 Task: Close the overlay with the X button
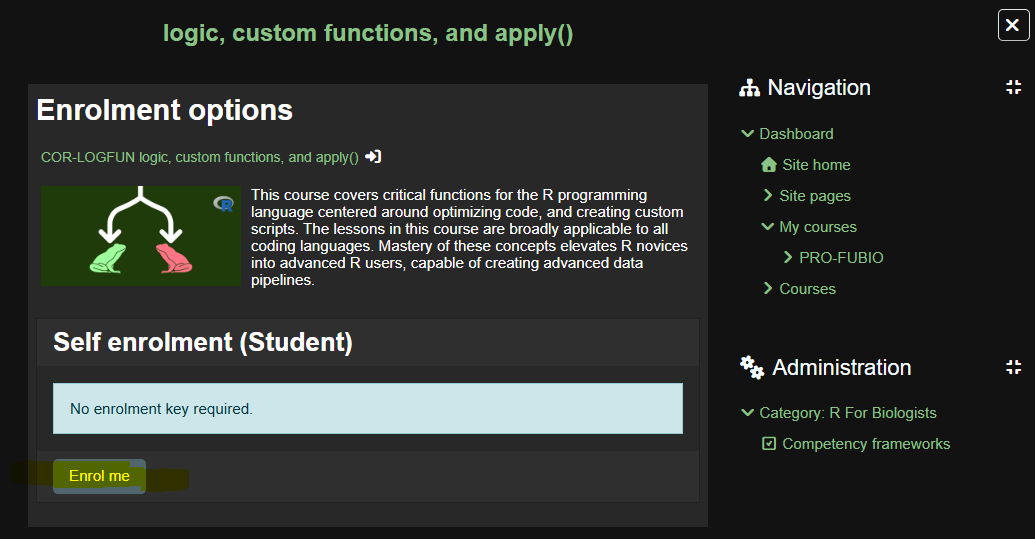[x=1013, y=24]
